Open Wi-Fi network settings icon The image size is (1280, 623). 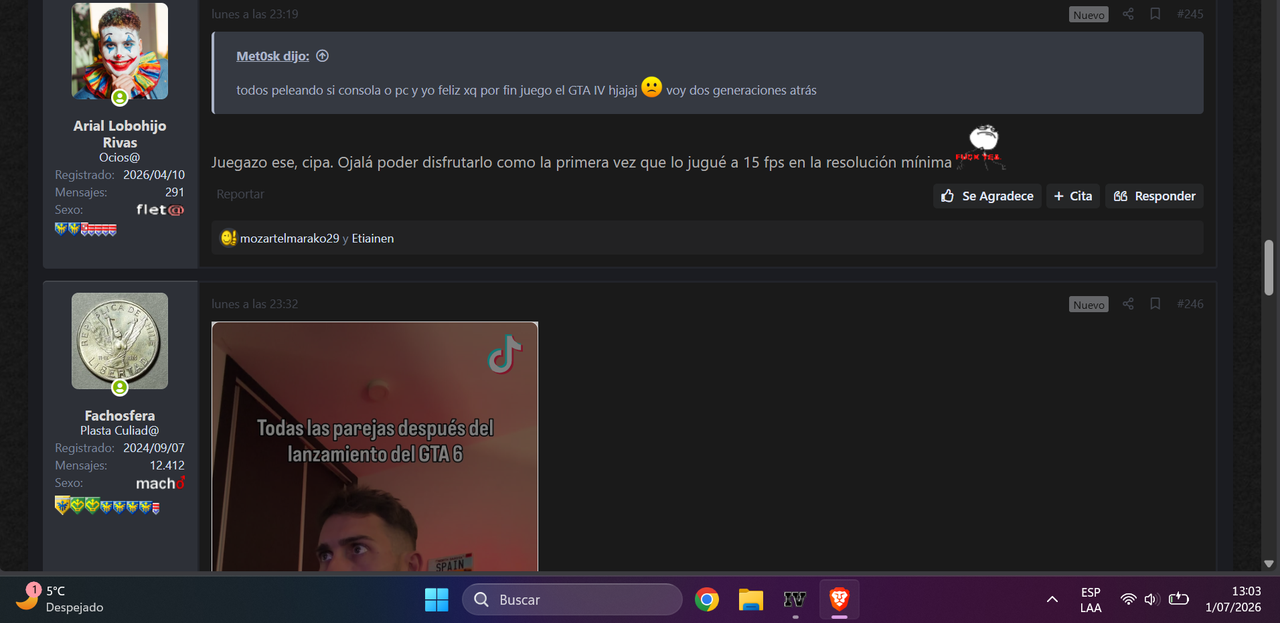[x=1128, y=599]
